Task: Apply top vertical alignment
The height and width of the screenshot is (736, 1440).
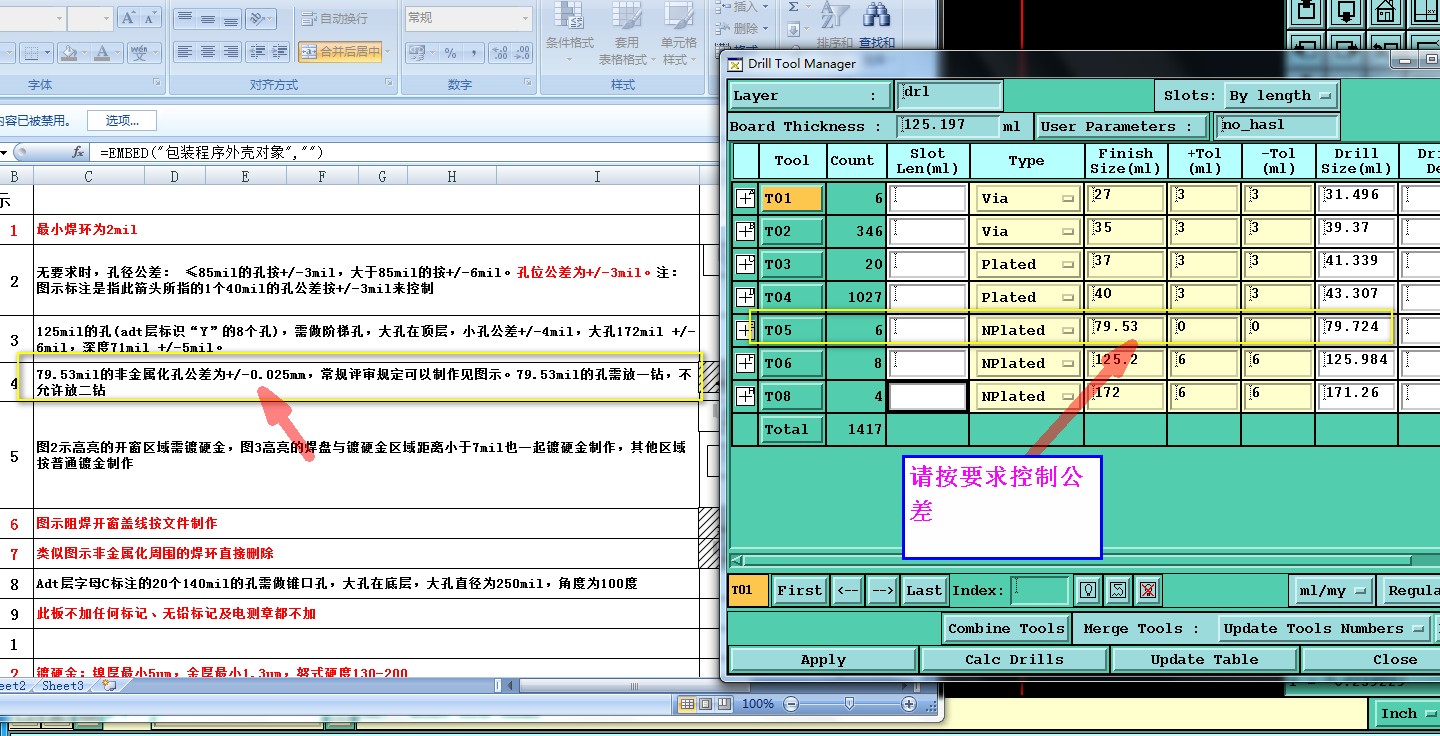Action: click(184, 18)
